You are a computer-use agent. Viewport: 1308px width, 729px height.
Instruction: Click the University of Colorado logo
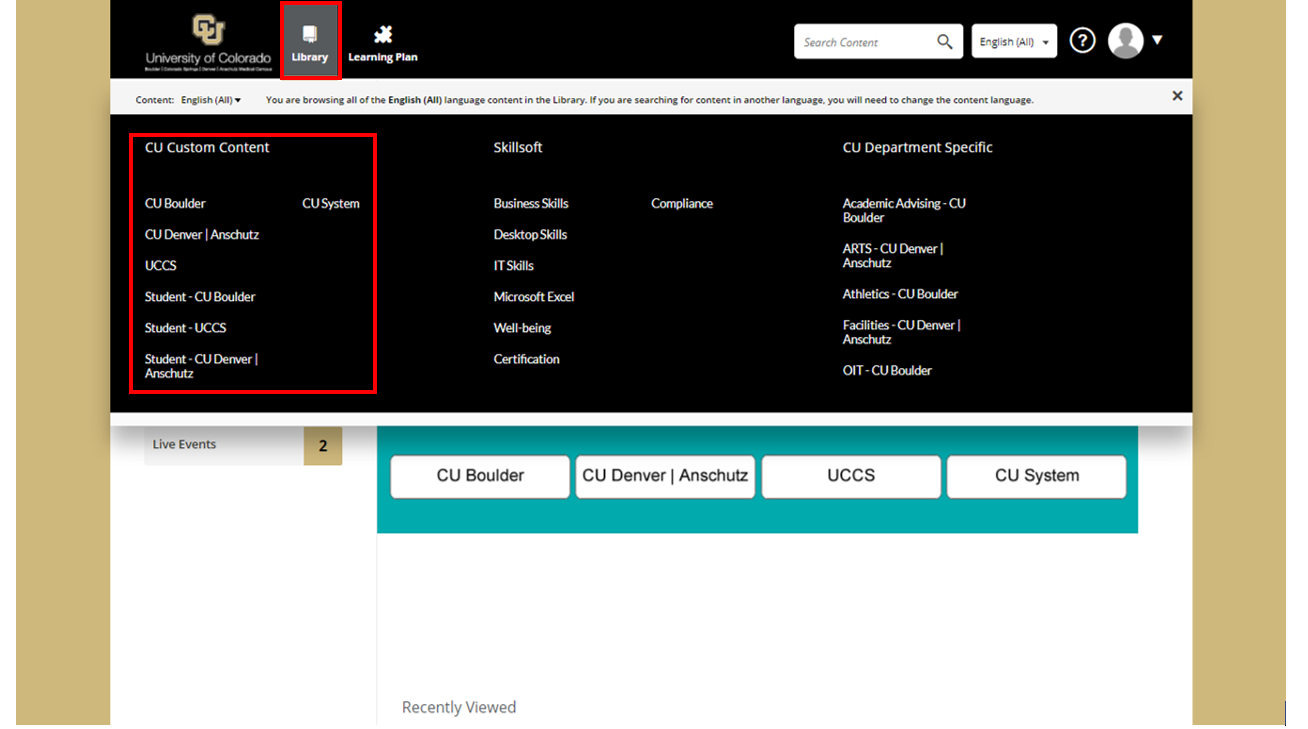tap(208, 42)
